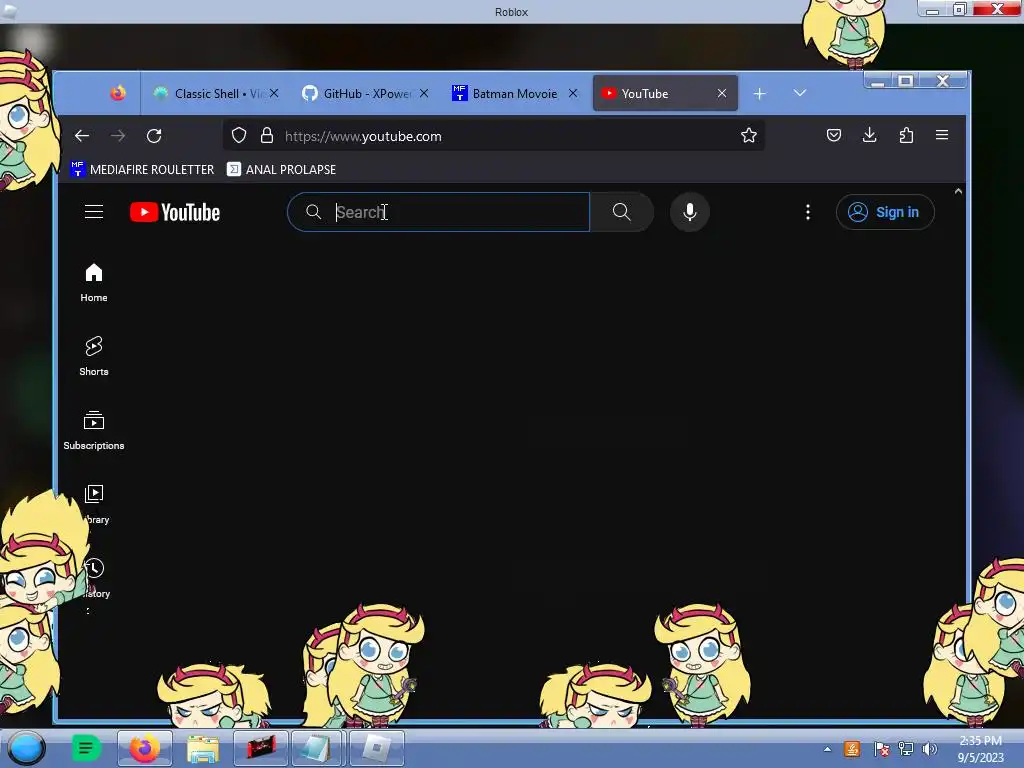Click the browser forward arrow button
1024x768 pixels.
click(x=118, y=136)
